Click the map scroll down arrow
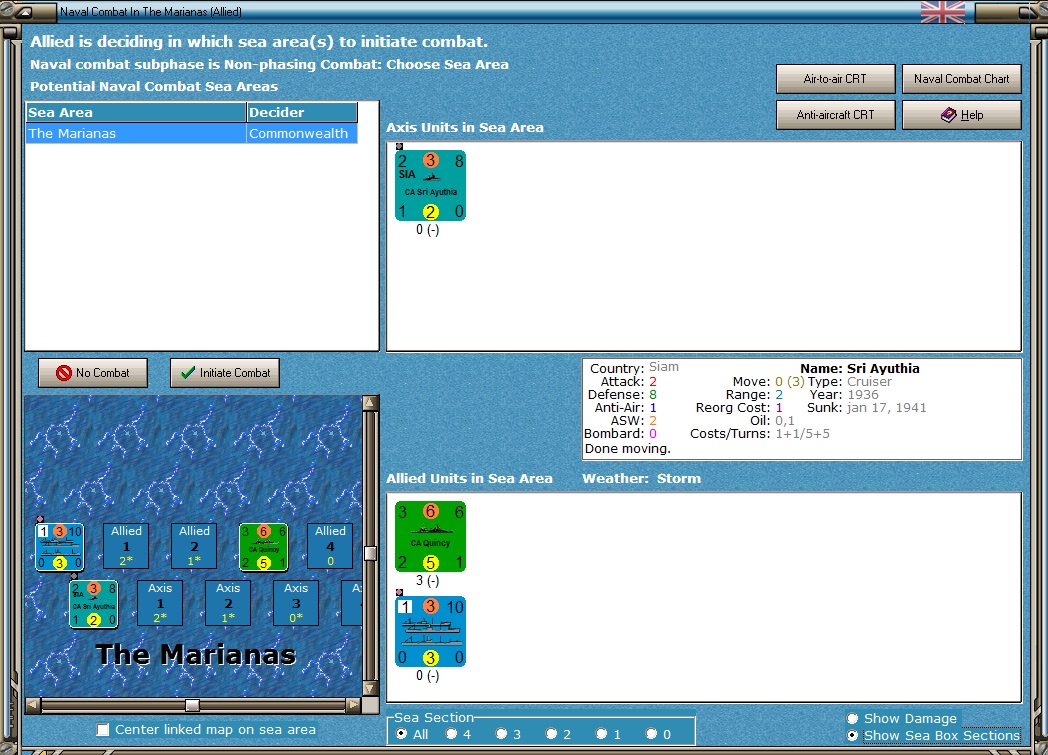This screenshot has width=1048, height=755. [x=370, y=688]
